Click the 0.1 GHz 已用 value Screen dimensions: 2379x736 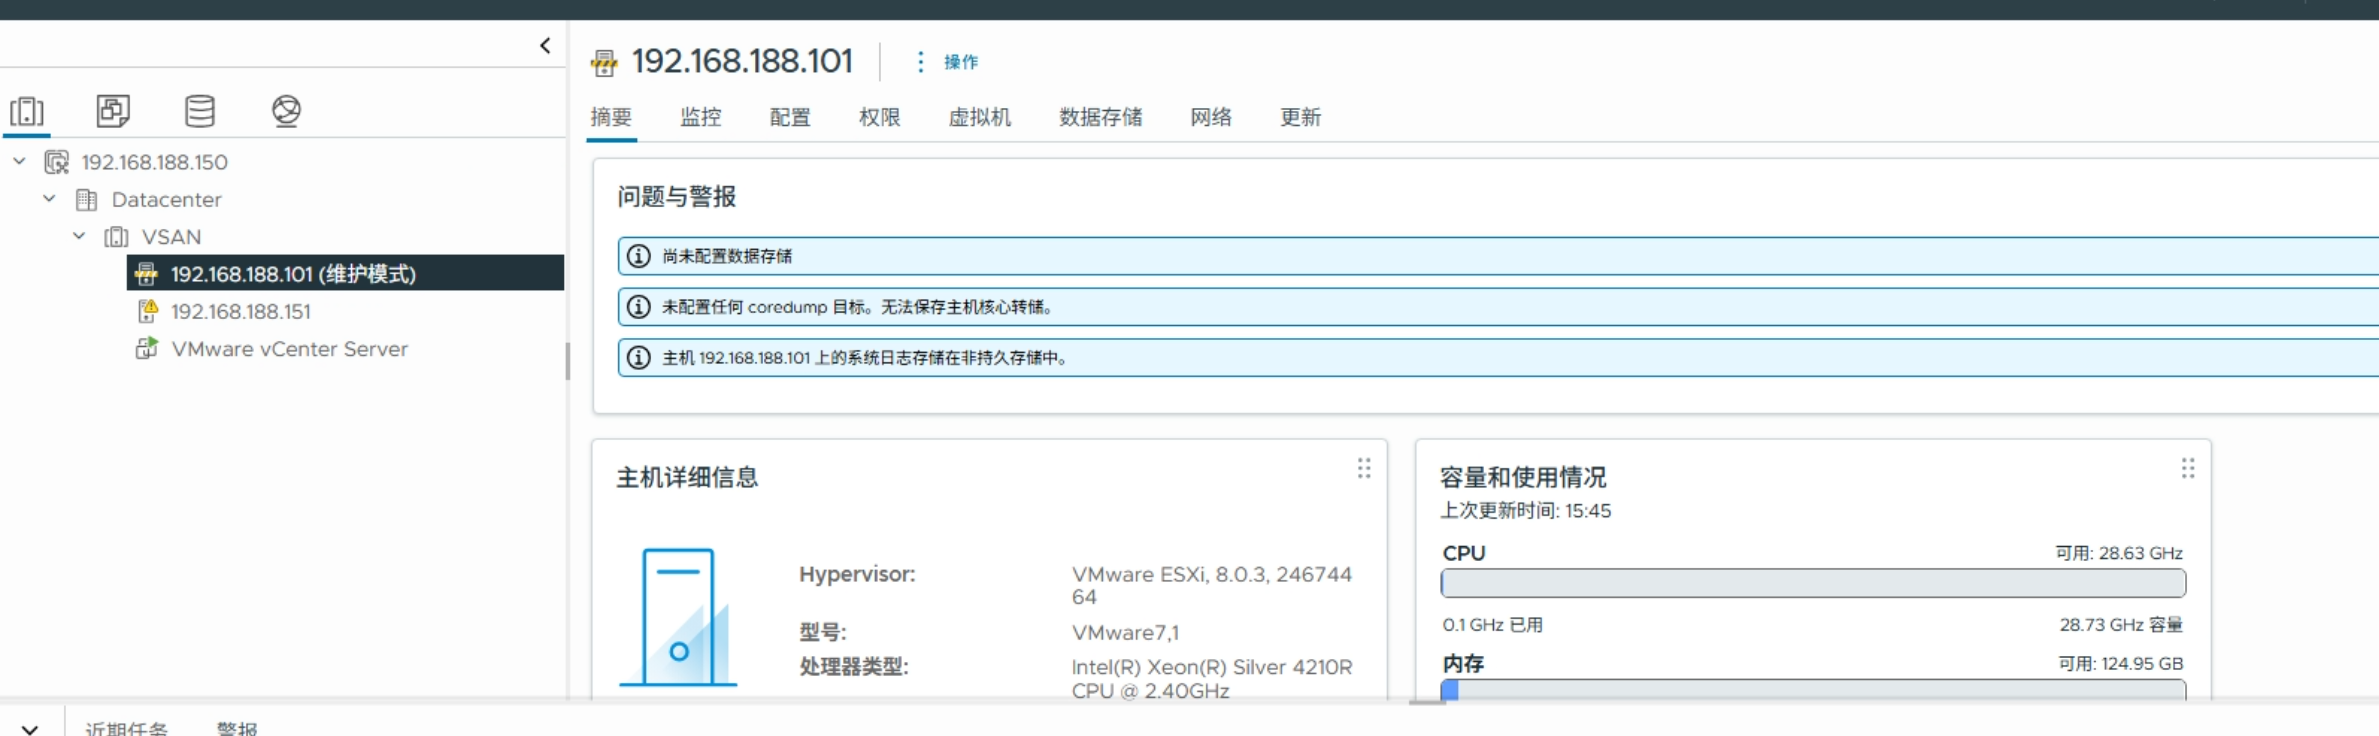(1493, 625)
